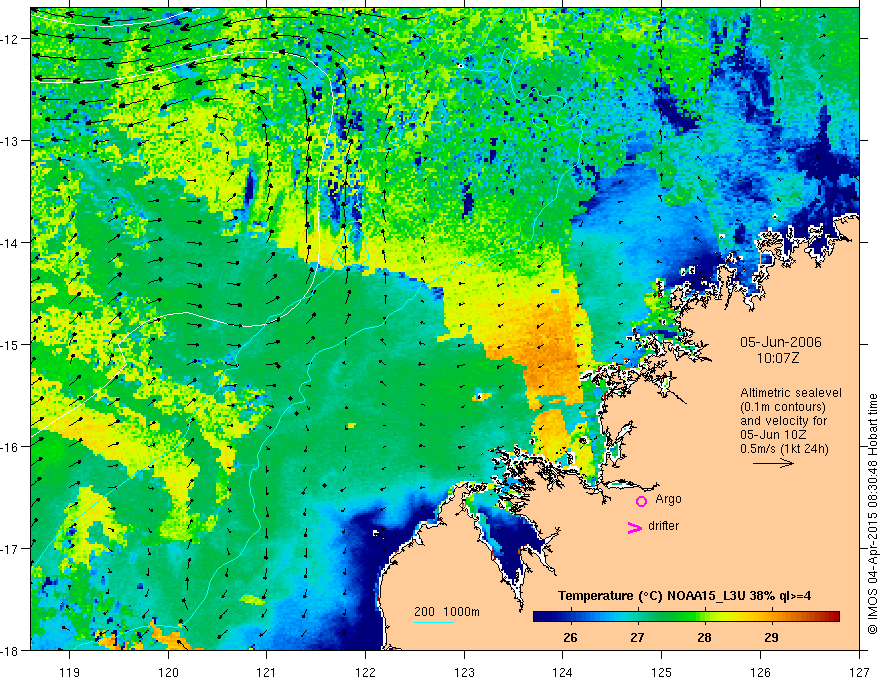Click the 'and velocity for' caption line

coord(783,421)
